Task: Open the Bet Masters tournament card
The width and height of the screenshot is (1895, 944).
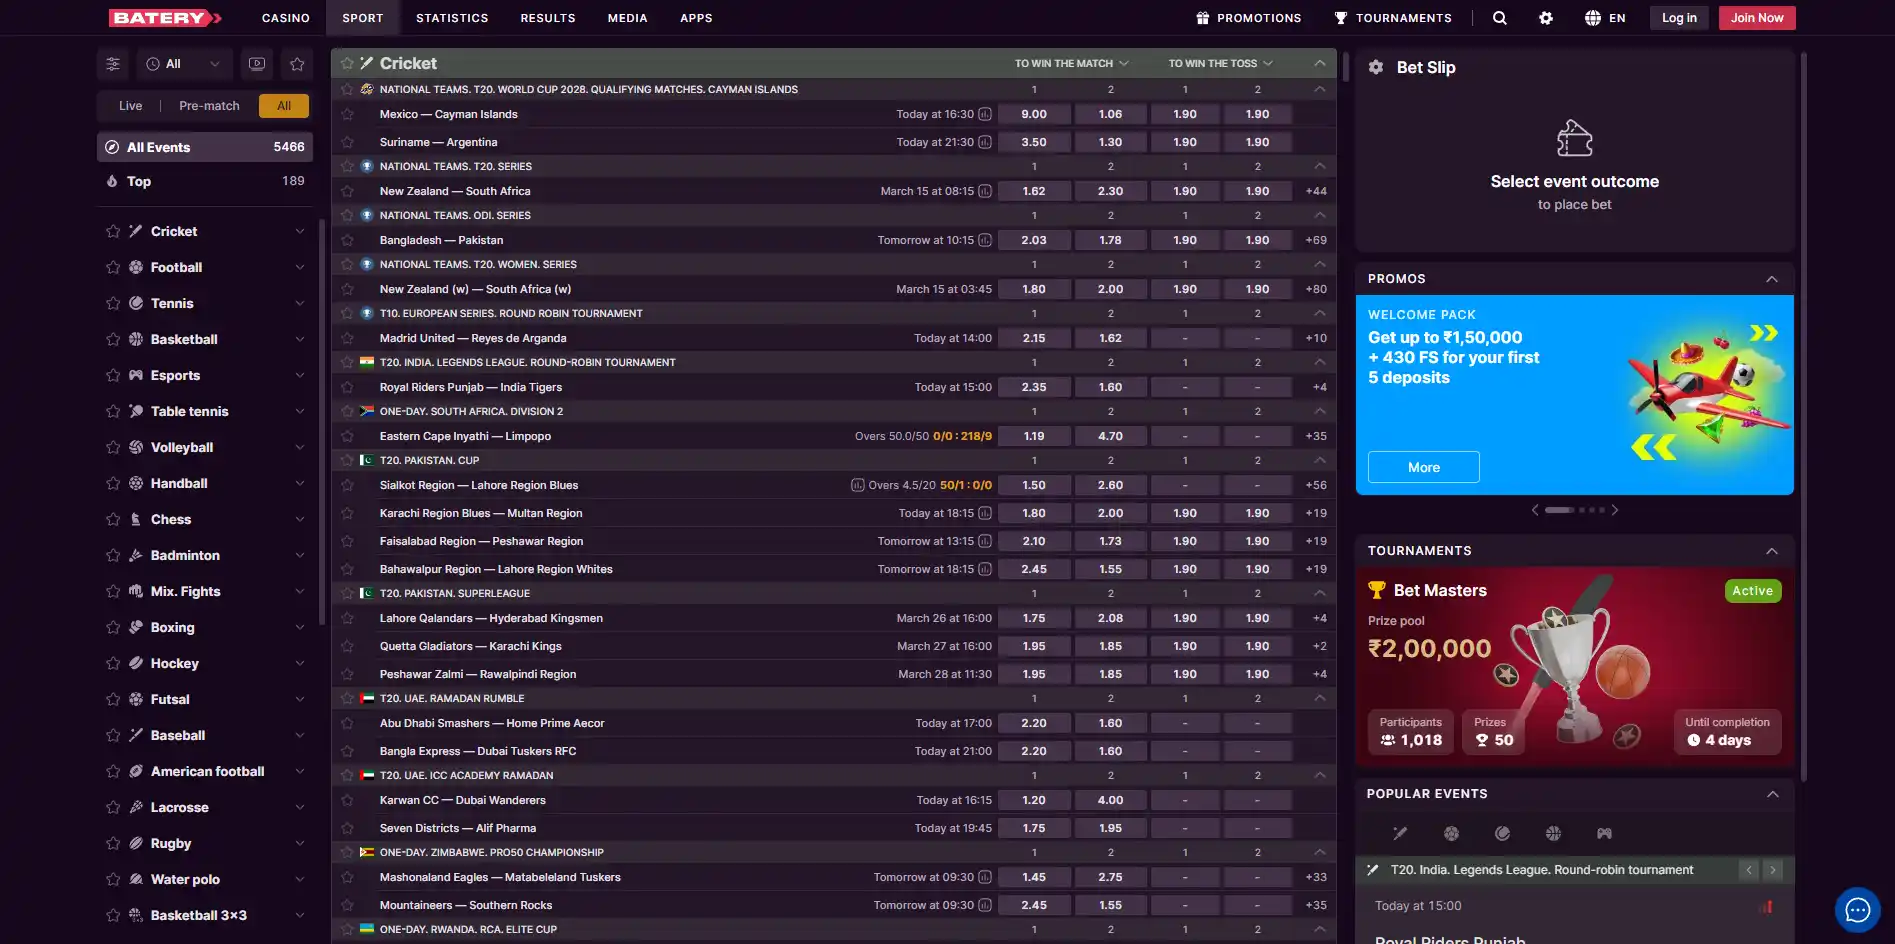Action: tap(1575, 667)
